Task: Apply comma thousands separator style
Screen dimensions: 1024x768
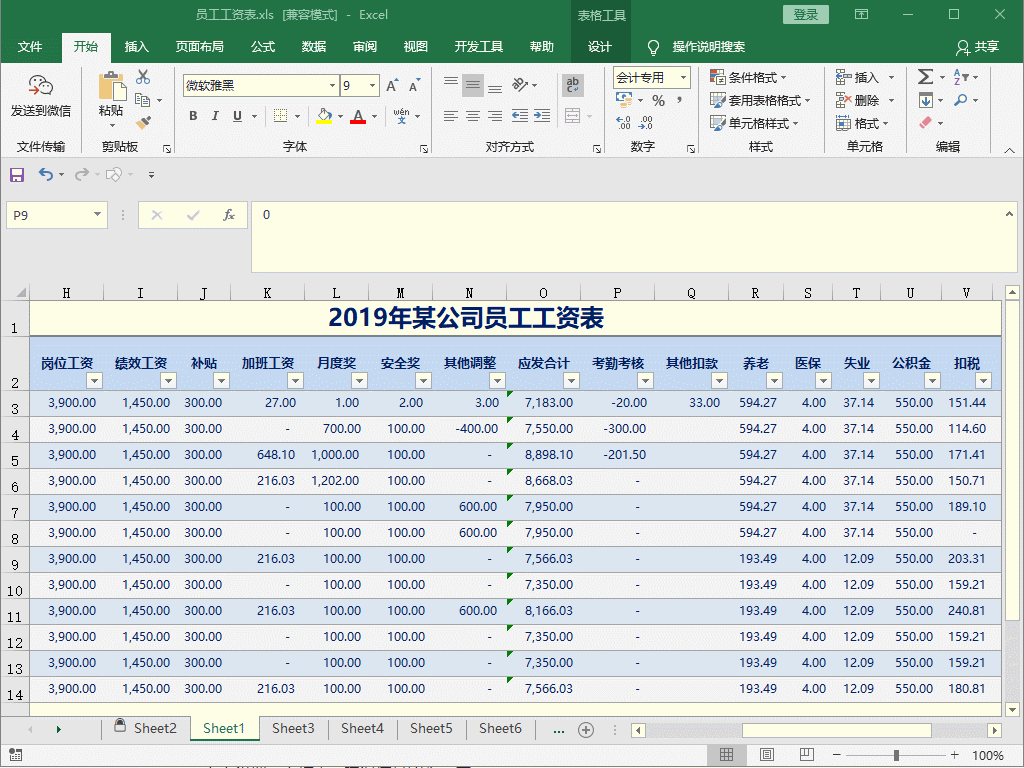Action: [x=680, y=100]
